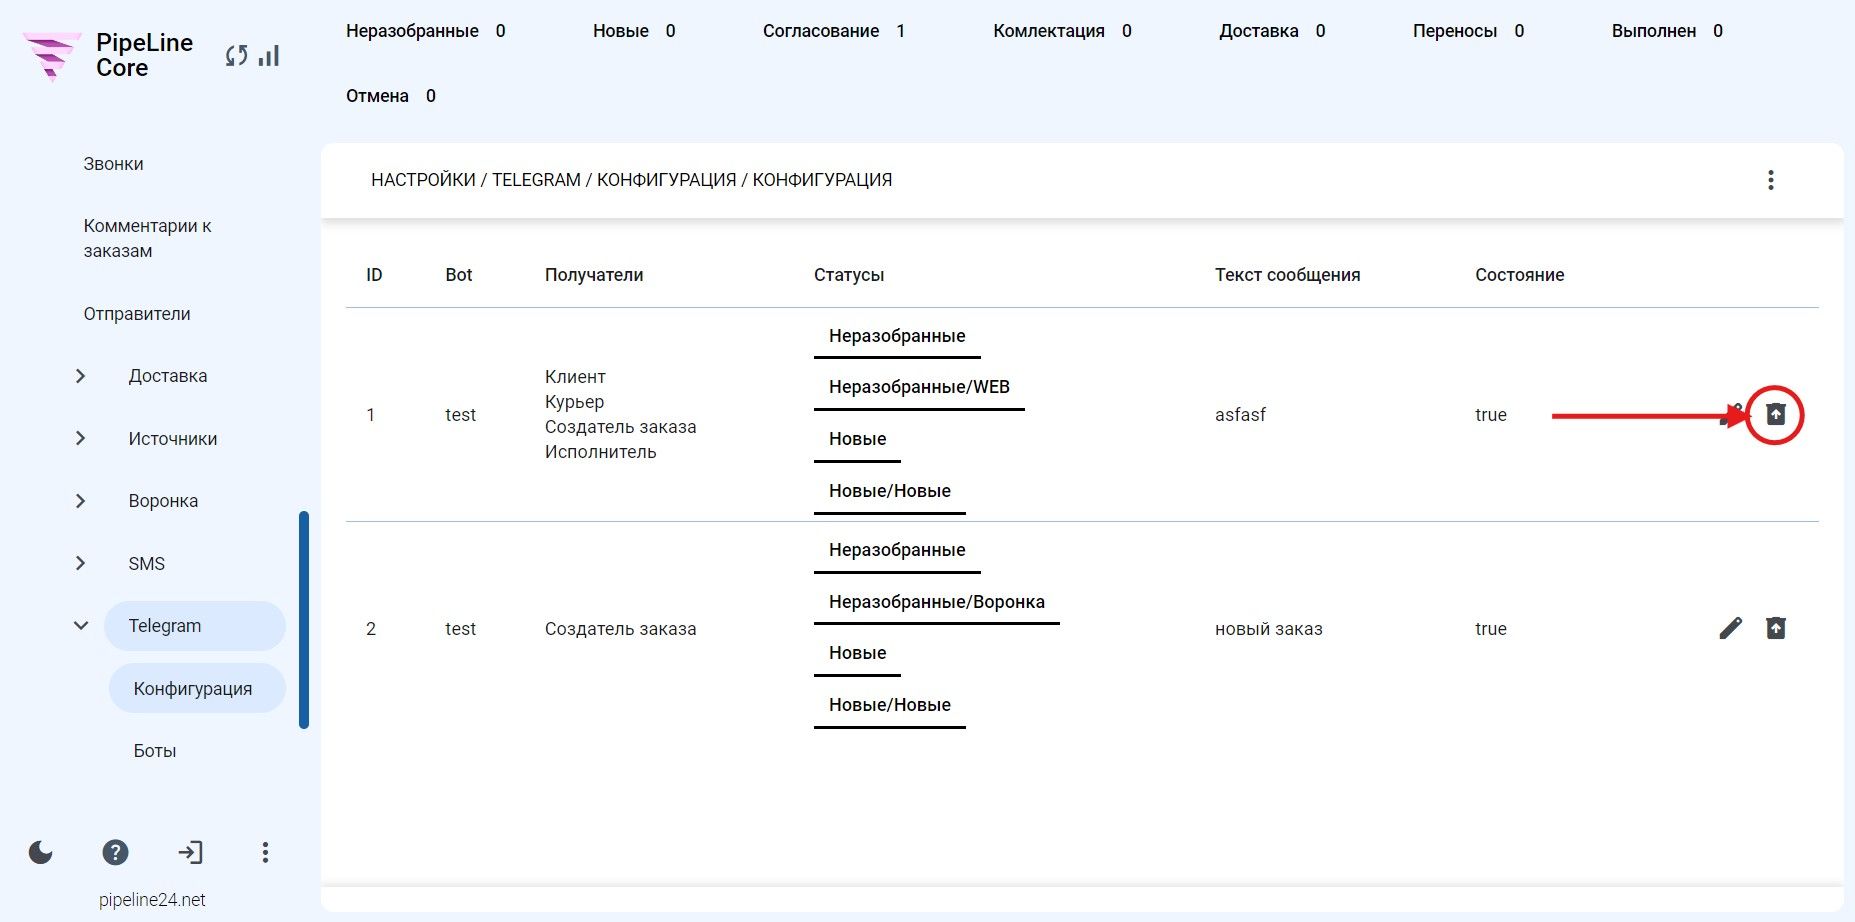Open the statistics bar chart icon
Screen dimensions: 1855x922
[269, 56]
